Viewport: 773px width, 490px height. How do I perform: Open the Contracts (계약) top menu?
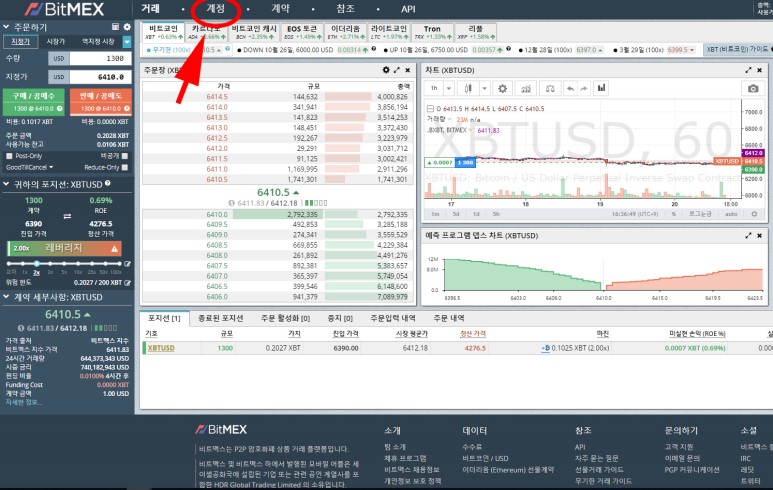click(x=281, y=8)
